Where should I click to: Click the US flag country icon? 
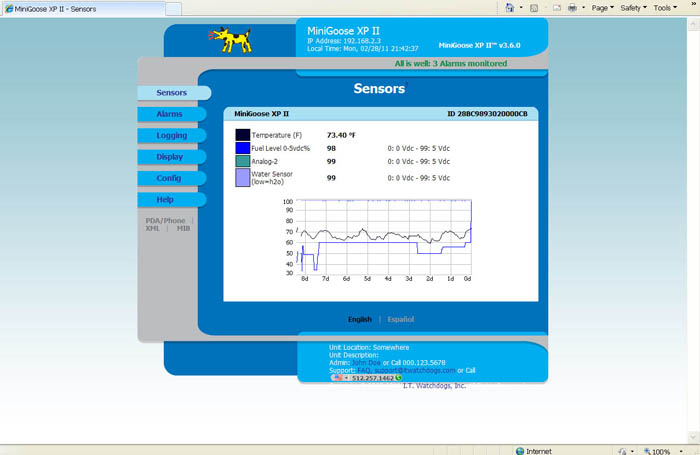click(x=337, y=378)
